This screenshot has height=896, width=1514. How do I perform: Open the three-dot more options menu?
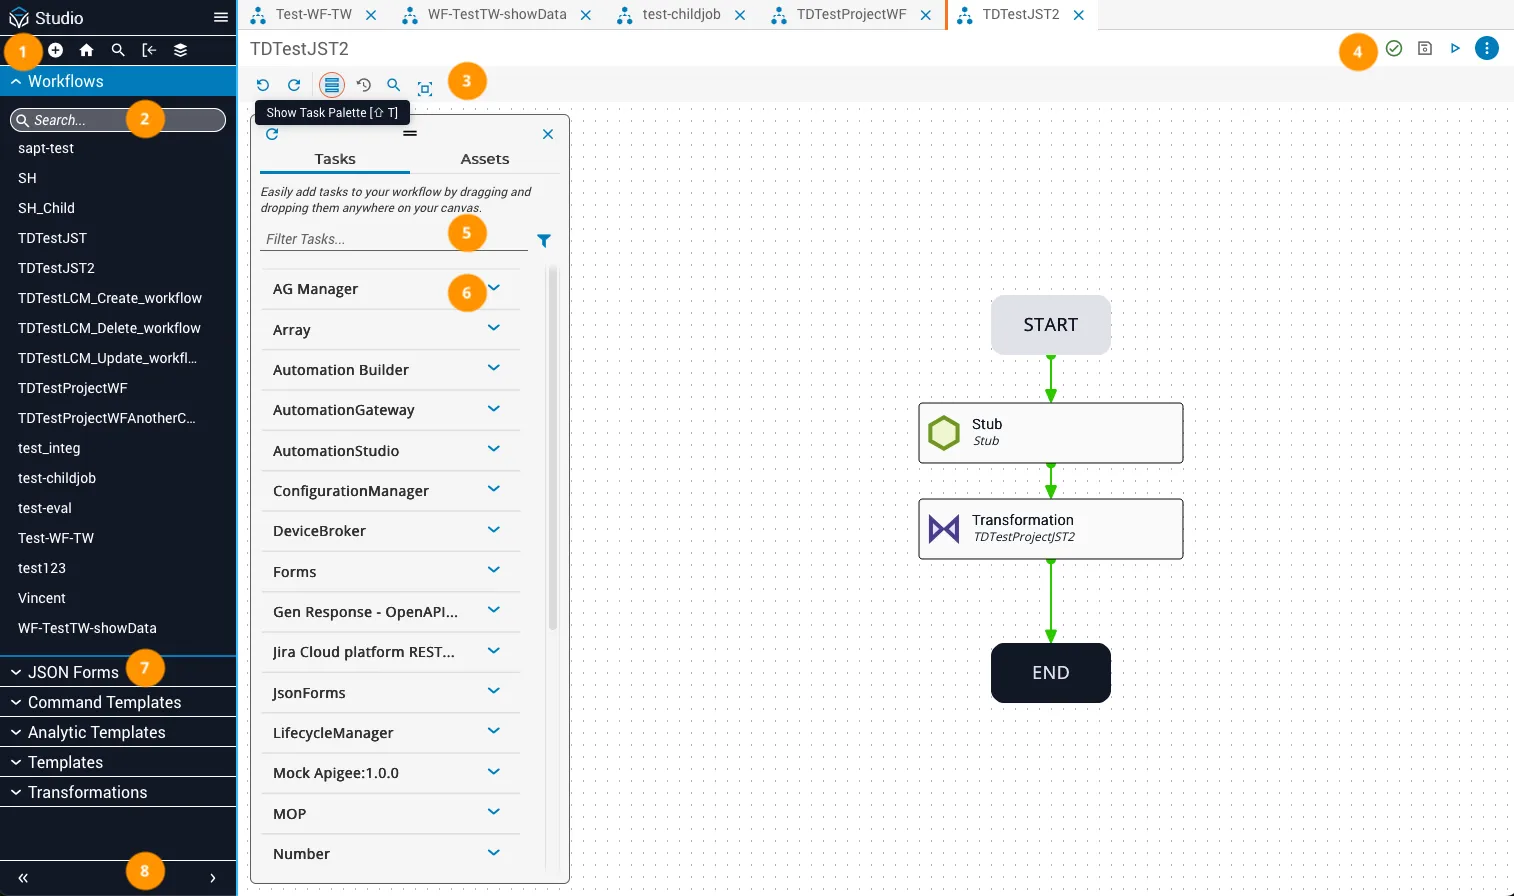tap(1487, 48)
